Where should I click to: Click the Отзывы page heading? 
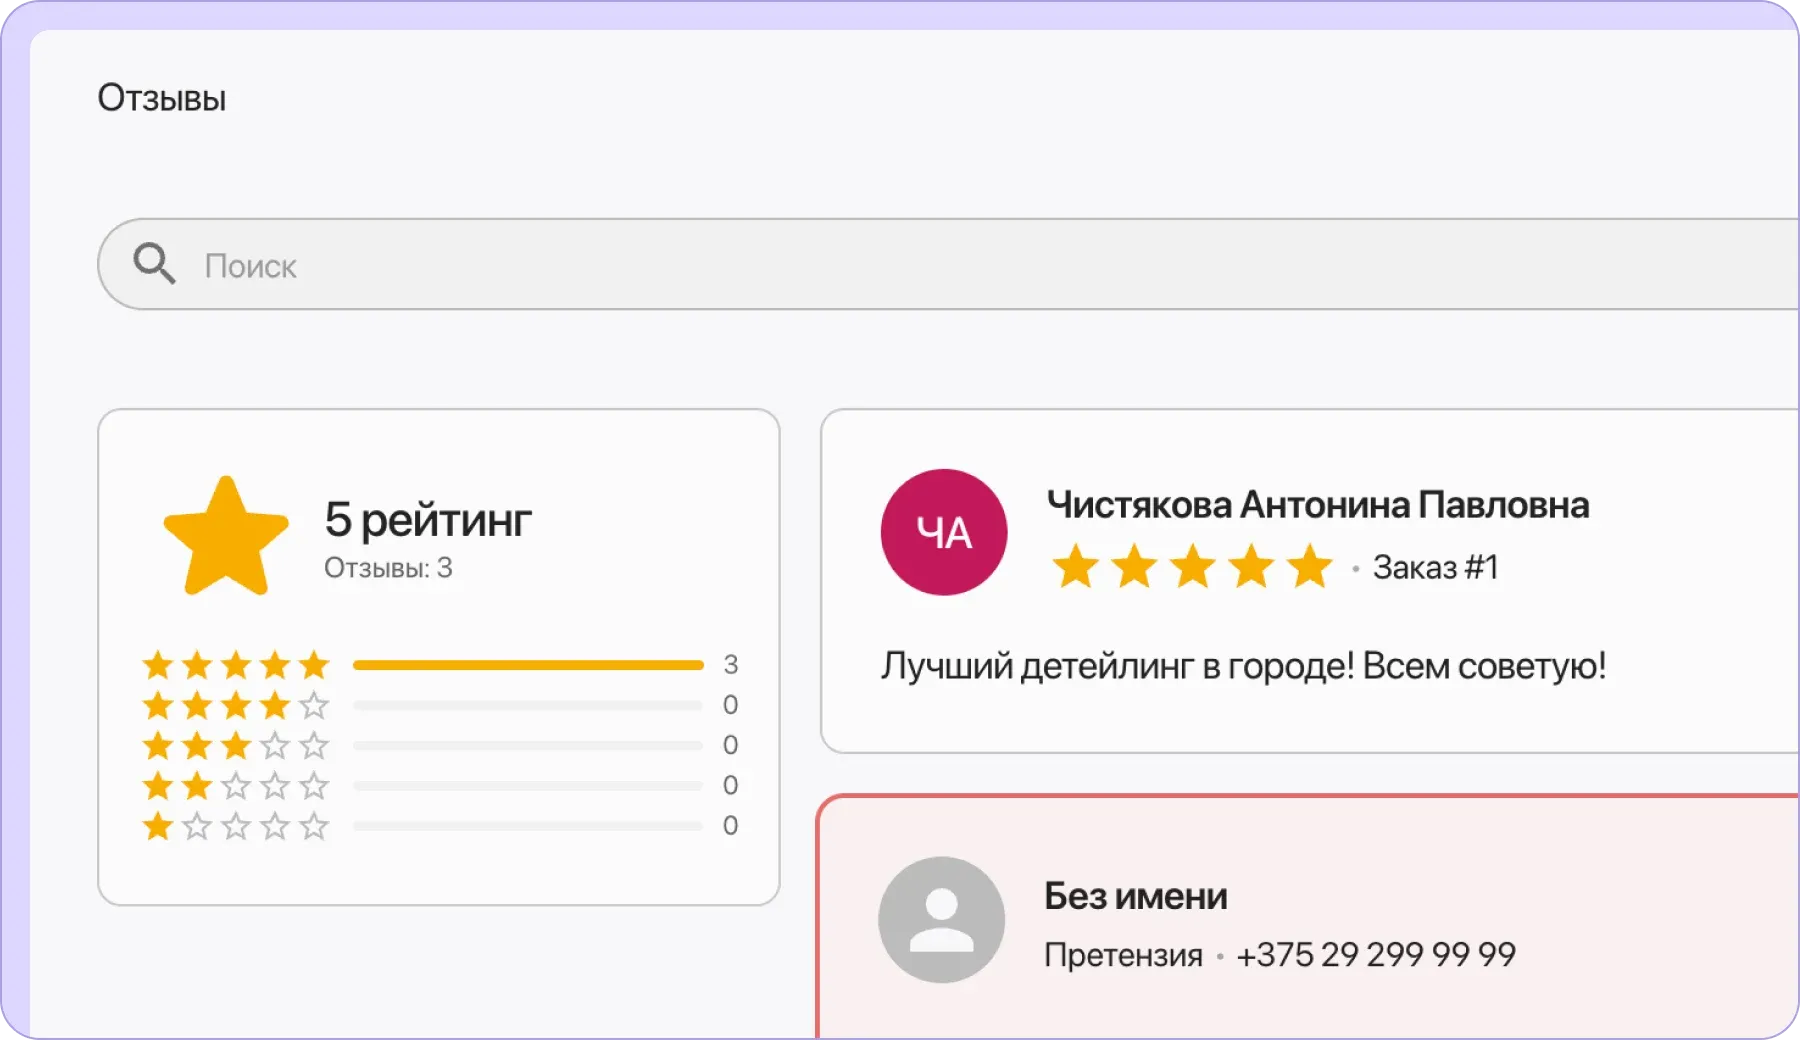tap(162, 98)
